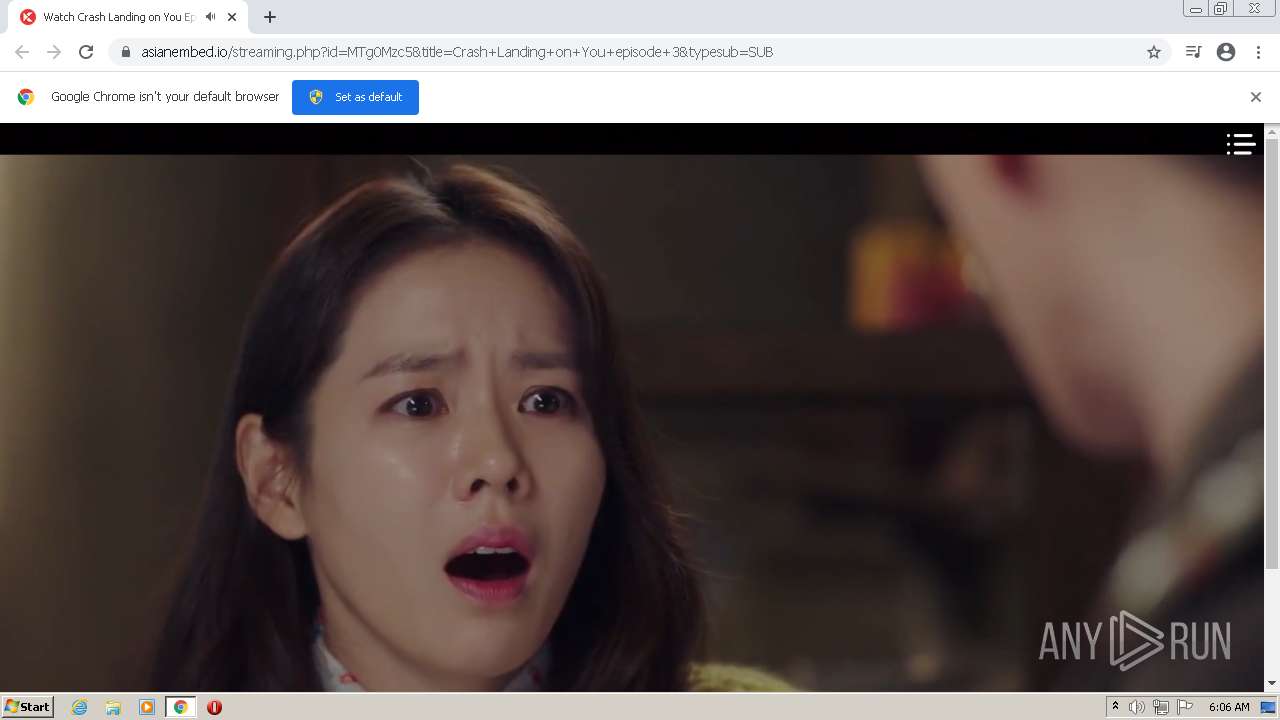This screenshot has width=1280, height=720.
Task: Show hidden system tray icons
Action: [1115, 707]
